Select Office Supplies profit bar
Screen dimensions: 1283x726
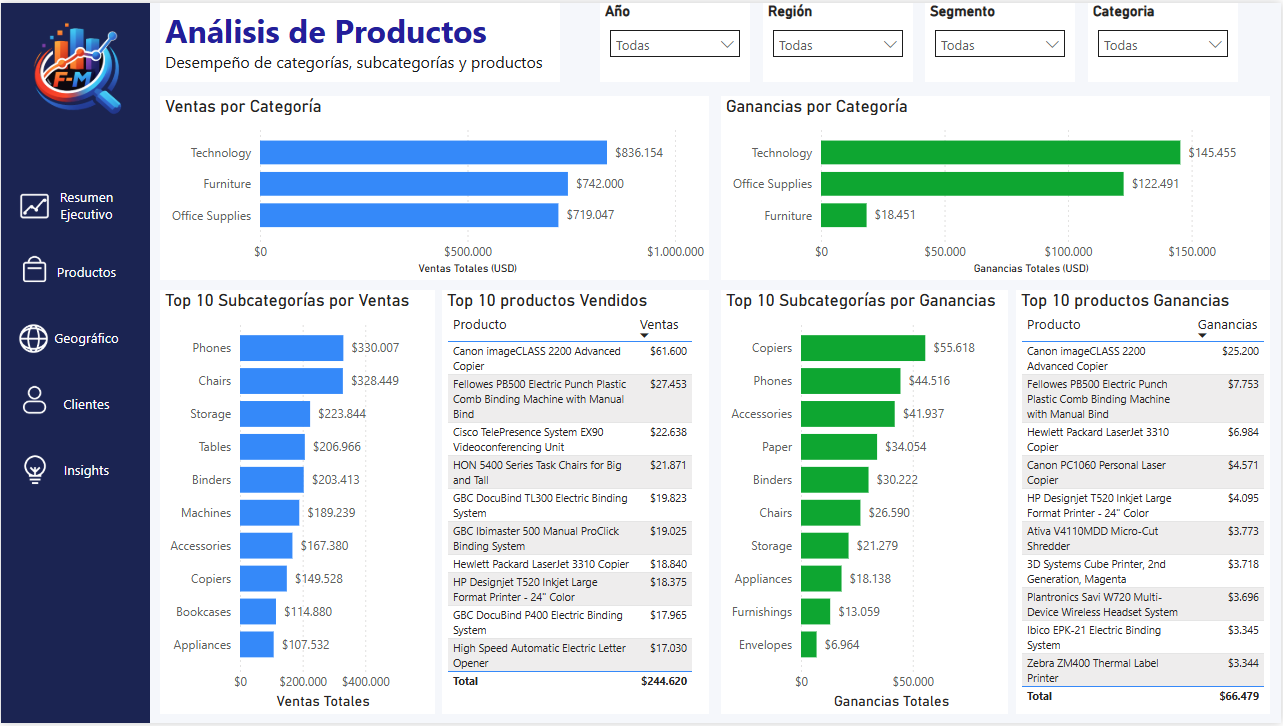(x=972, y=184)
